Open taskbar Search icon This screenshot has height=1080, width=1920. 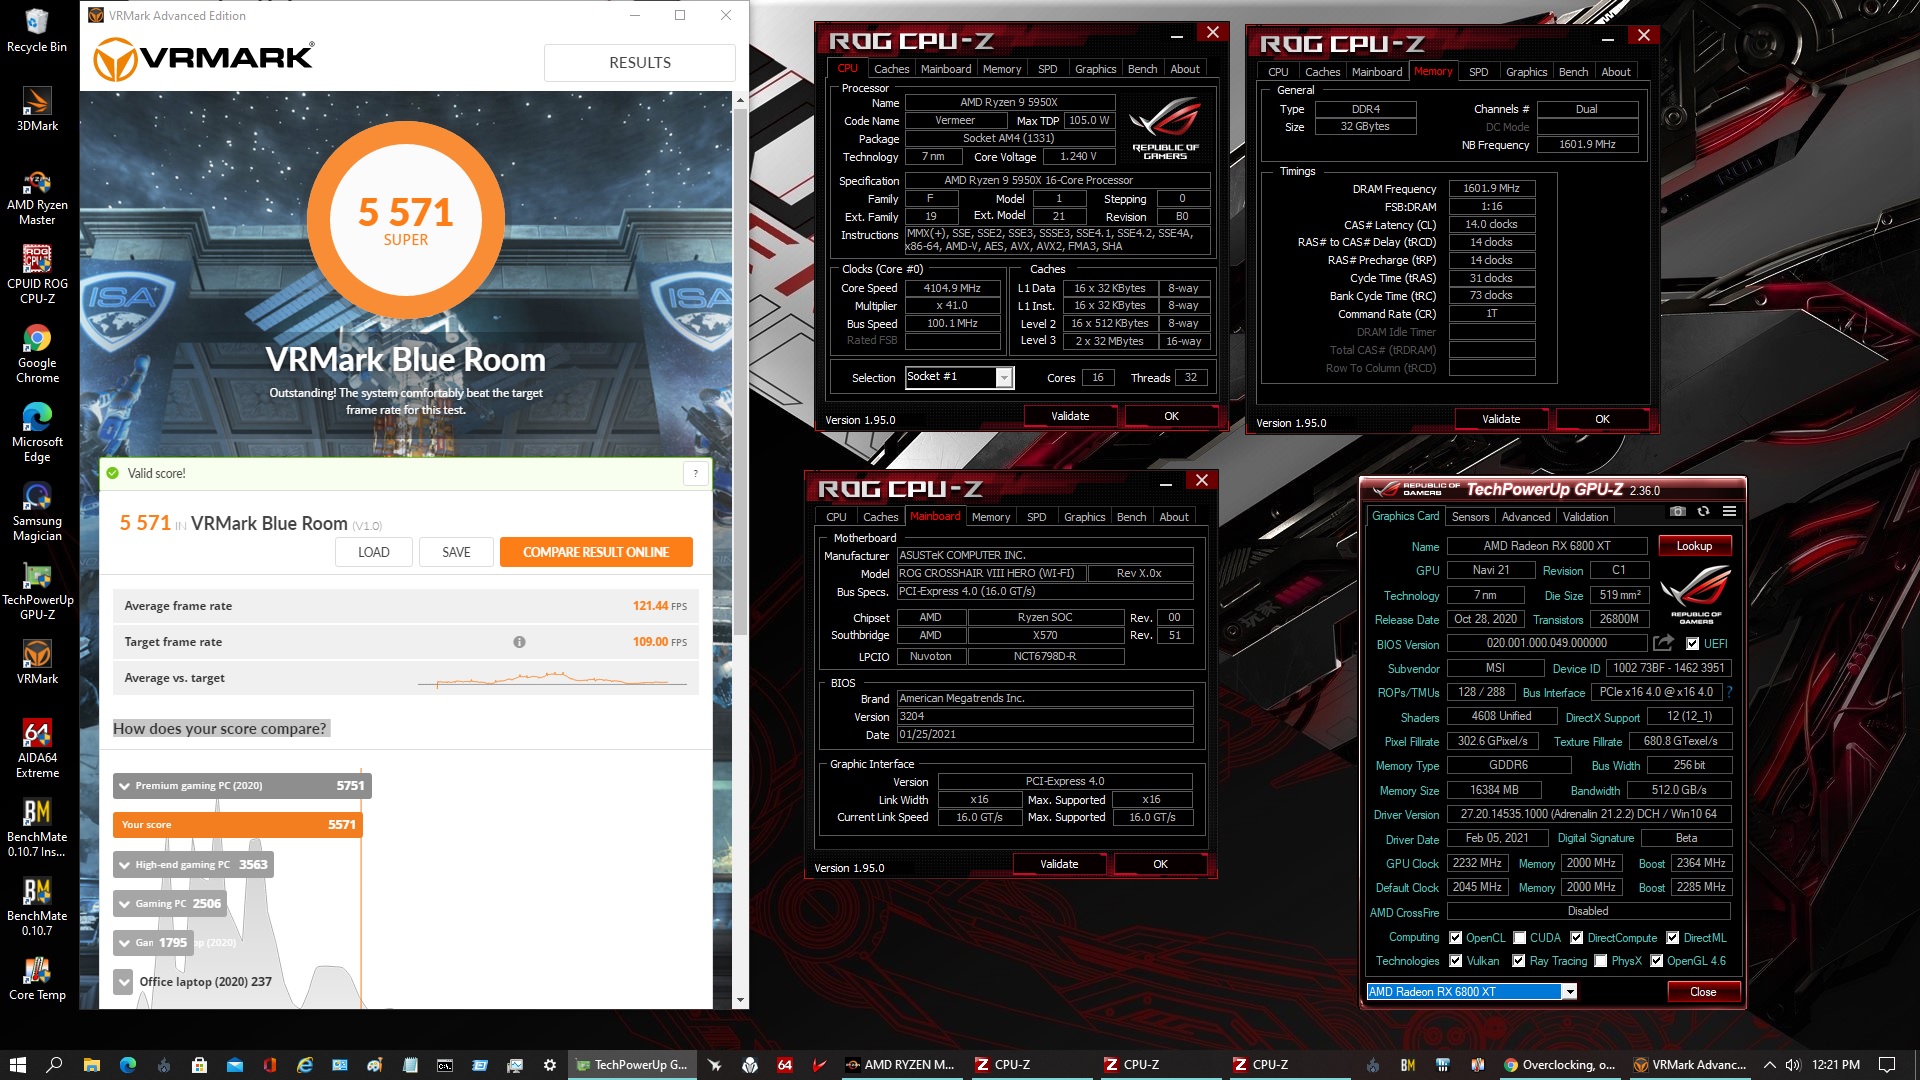pos(54,1065)
